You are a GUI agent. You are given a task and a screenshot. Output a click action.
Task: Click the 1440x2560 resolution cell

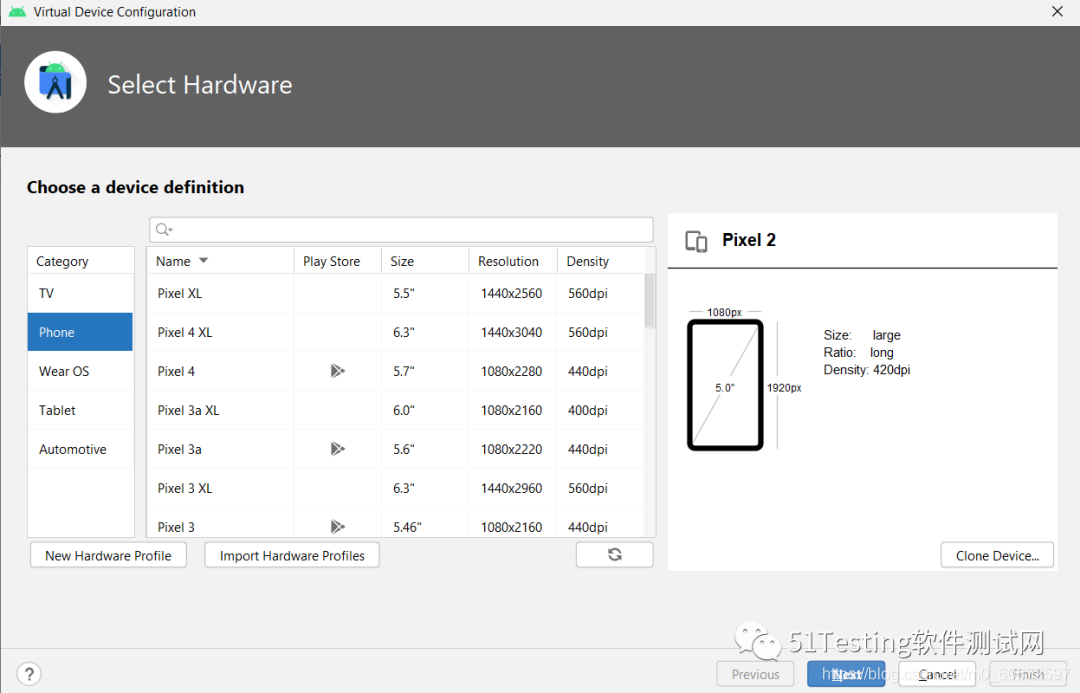coord(511,293)
